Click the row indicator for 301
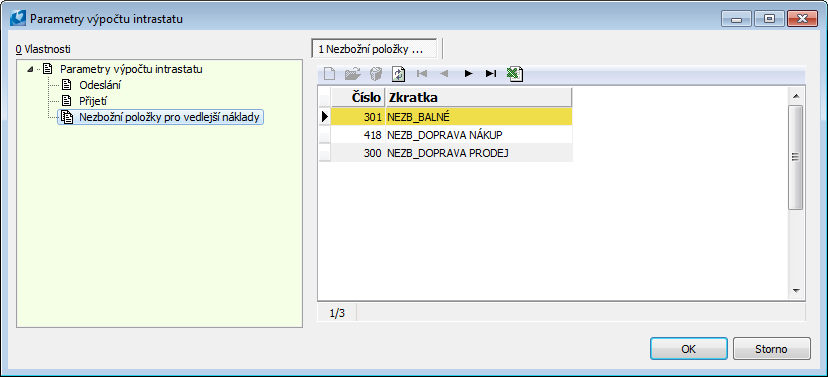828x377 pixels. point(324,117)
